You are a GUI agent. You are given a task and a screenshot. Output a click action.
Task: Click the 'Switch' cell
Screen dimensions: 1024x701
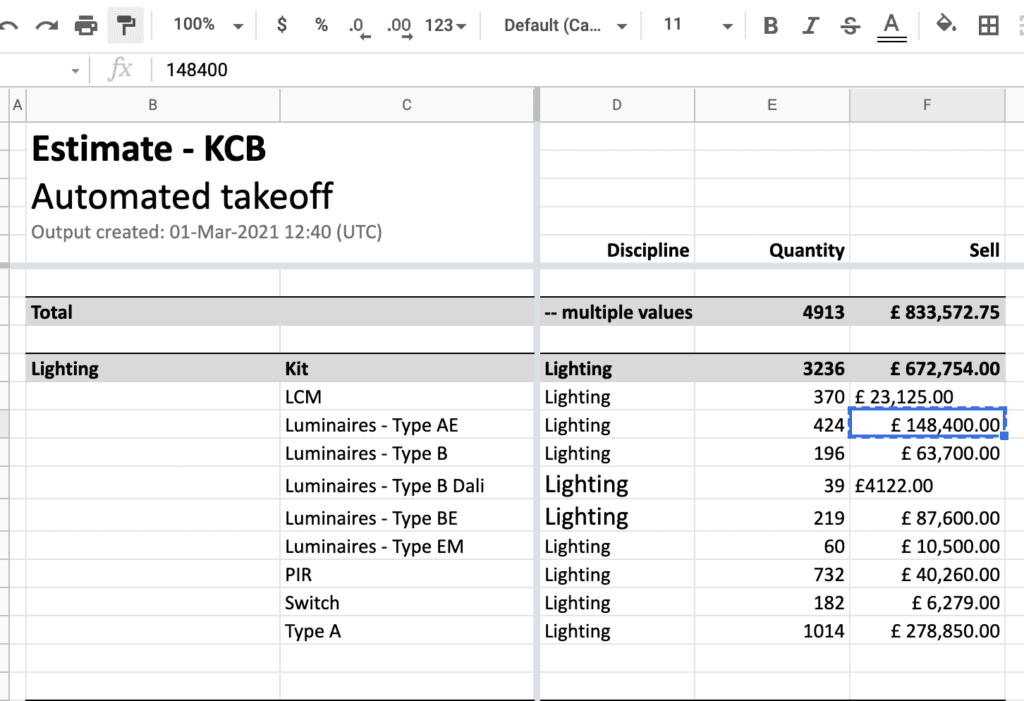click(x=407, y=602)
